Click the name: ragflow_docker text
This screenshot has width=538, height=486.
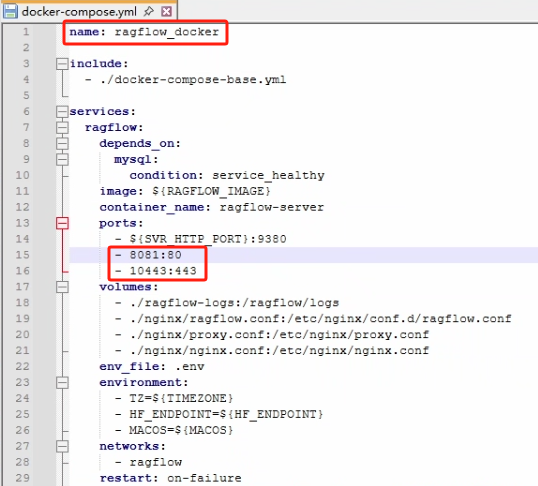pyautogui.click(x=144, y=32)
